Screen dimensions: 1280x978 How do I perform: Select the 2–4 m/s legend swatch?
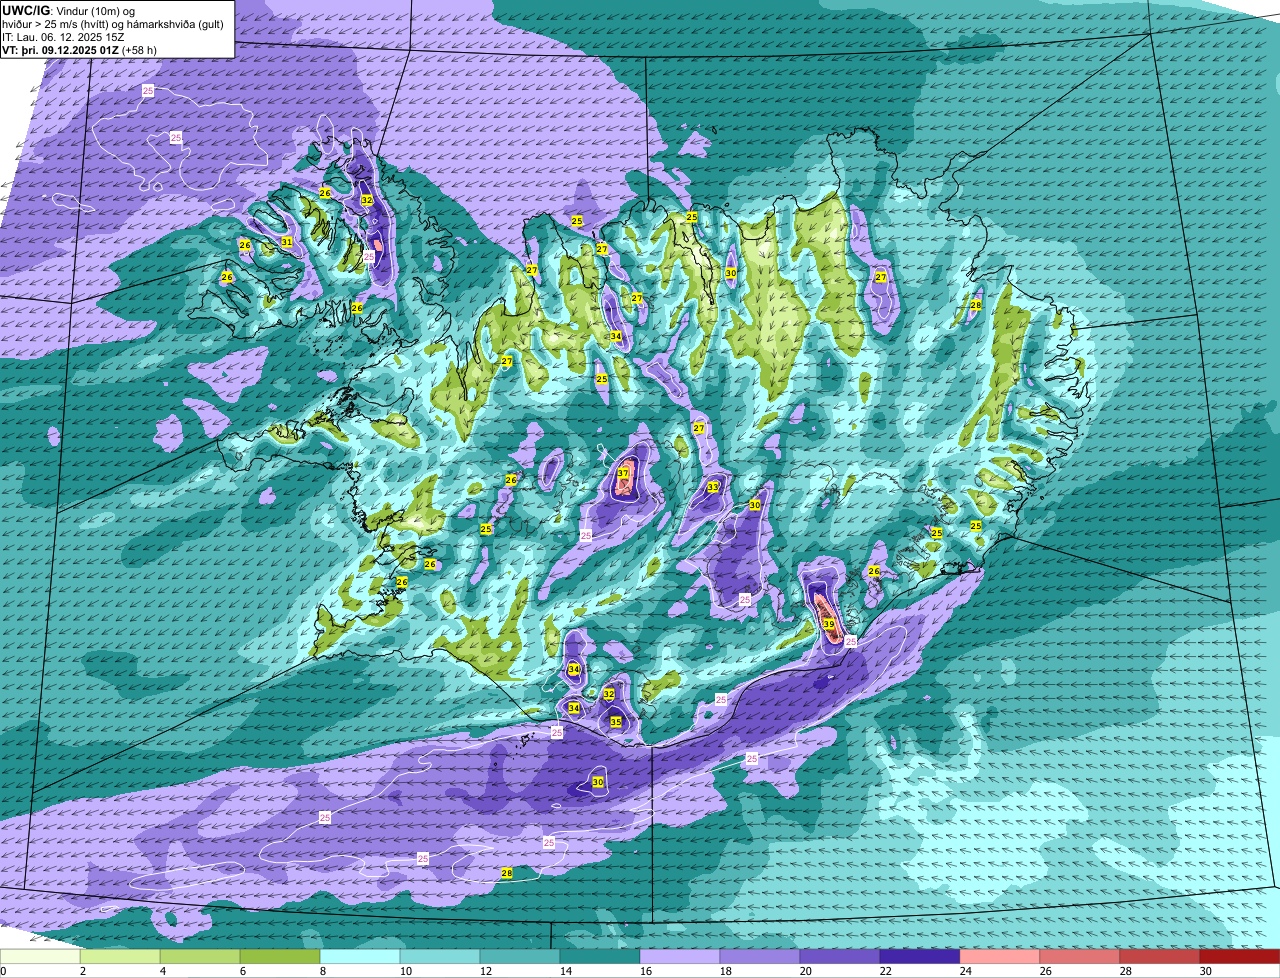(120, 956)
